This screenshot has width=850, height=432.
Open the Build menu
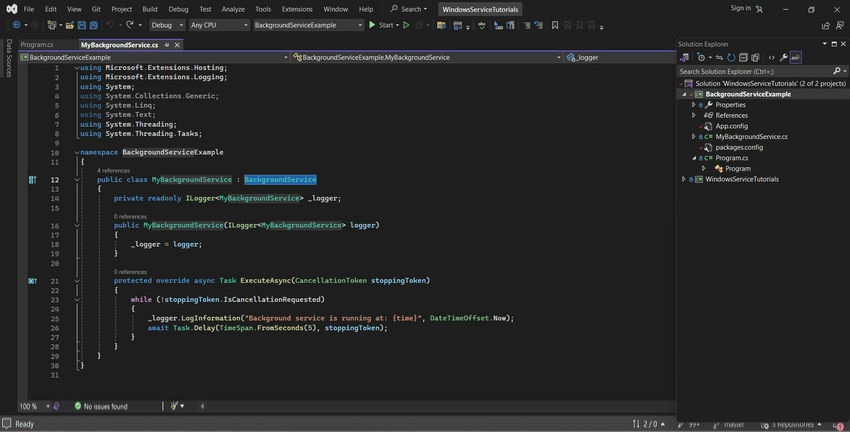(149, 8)
